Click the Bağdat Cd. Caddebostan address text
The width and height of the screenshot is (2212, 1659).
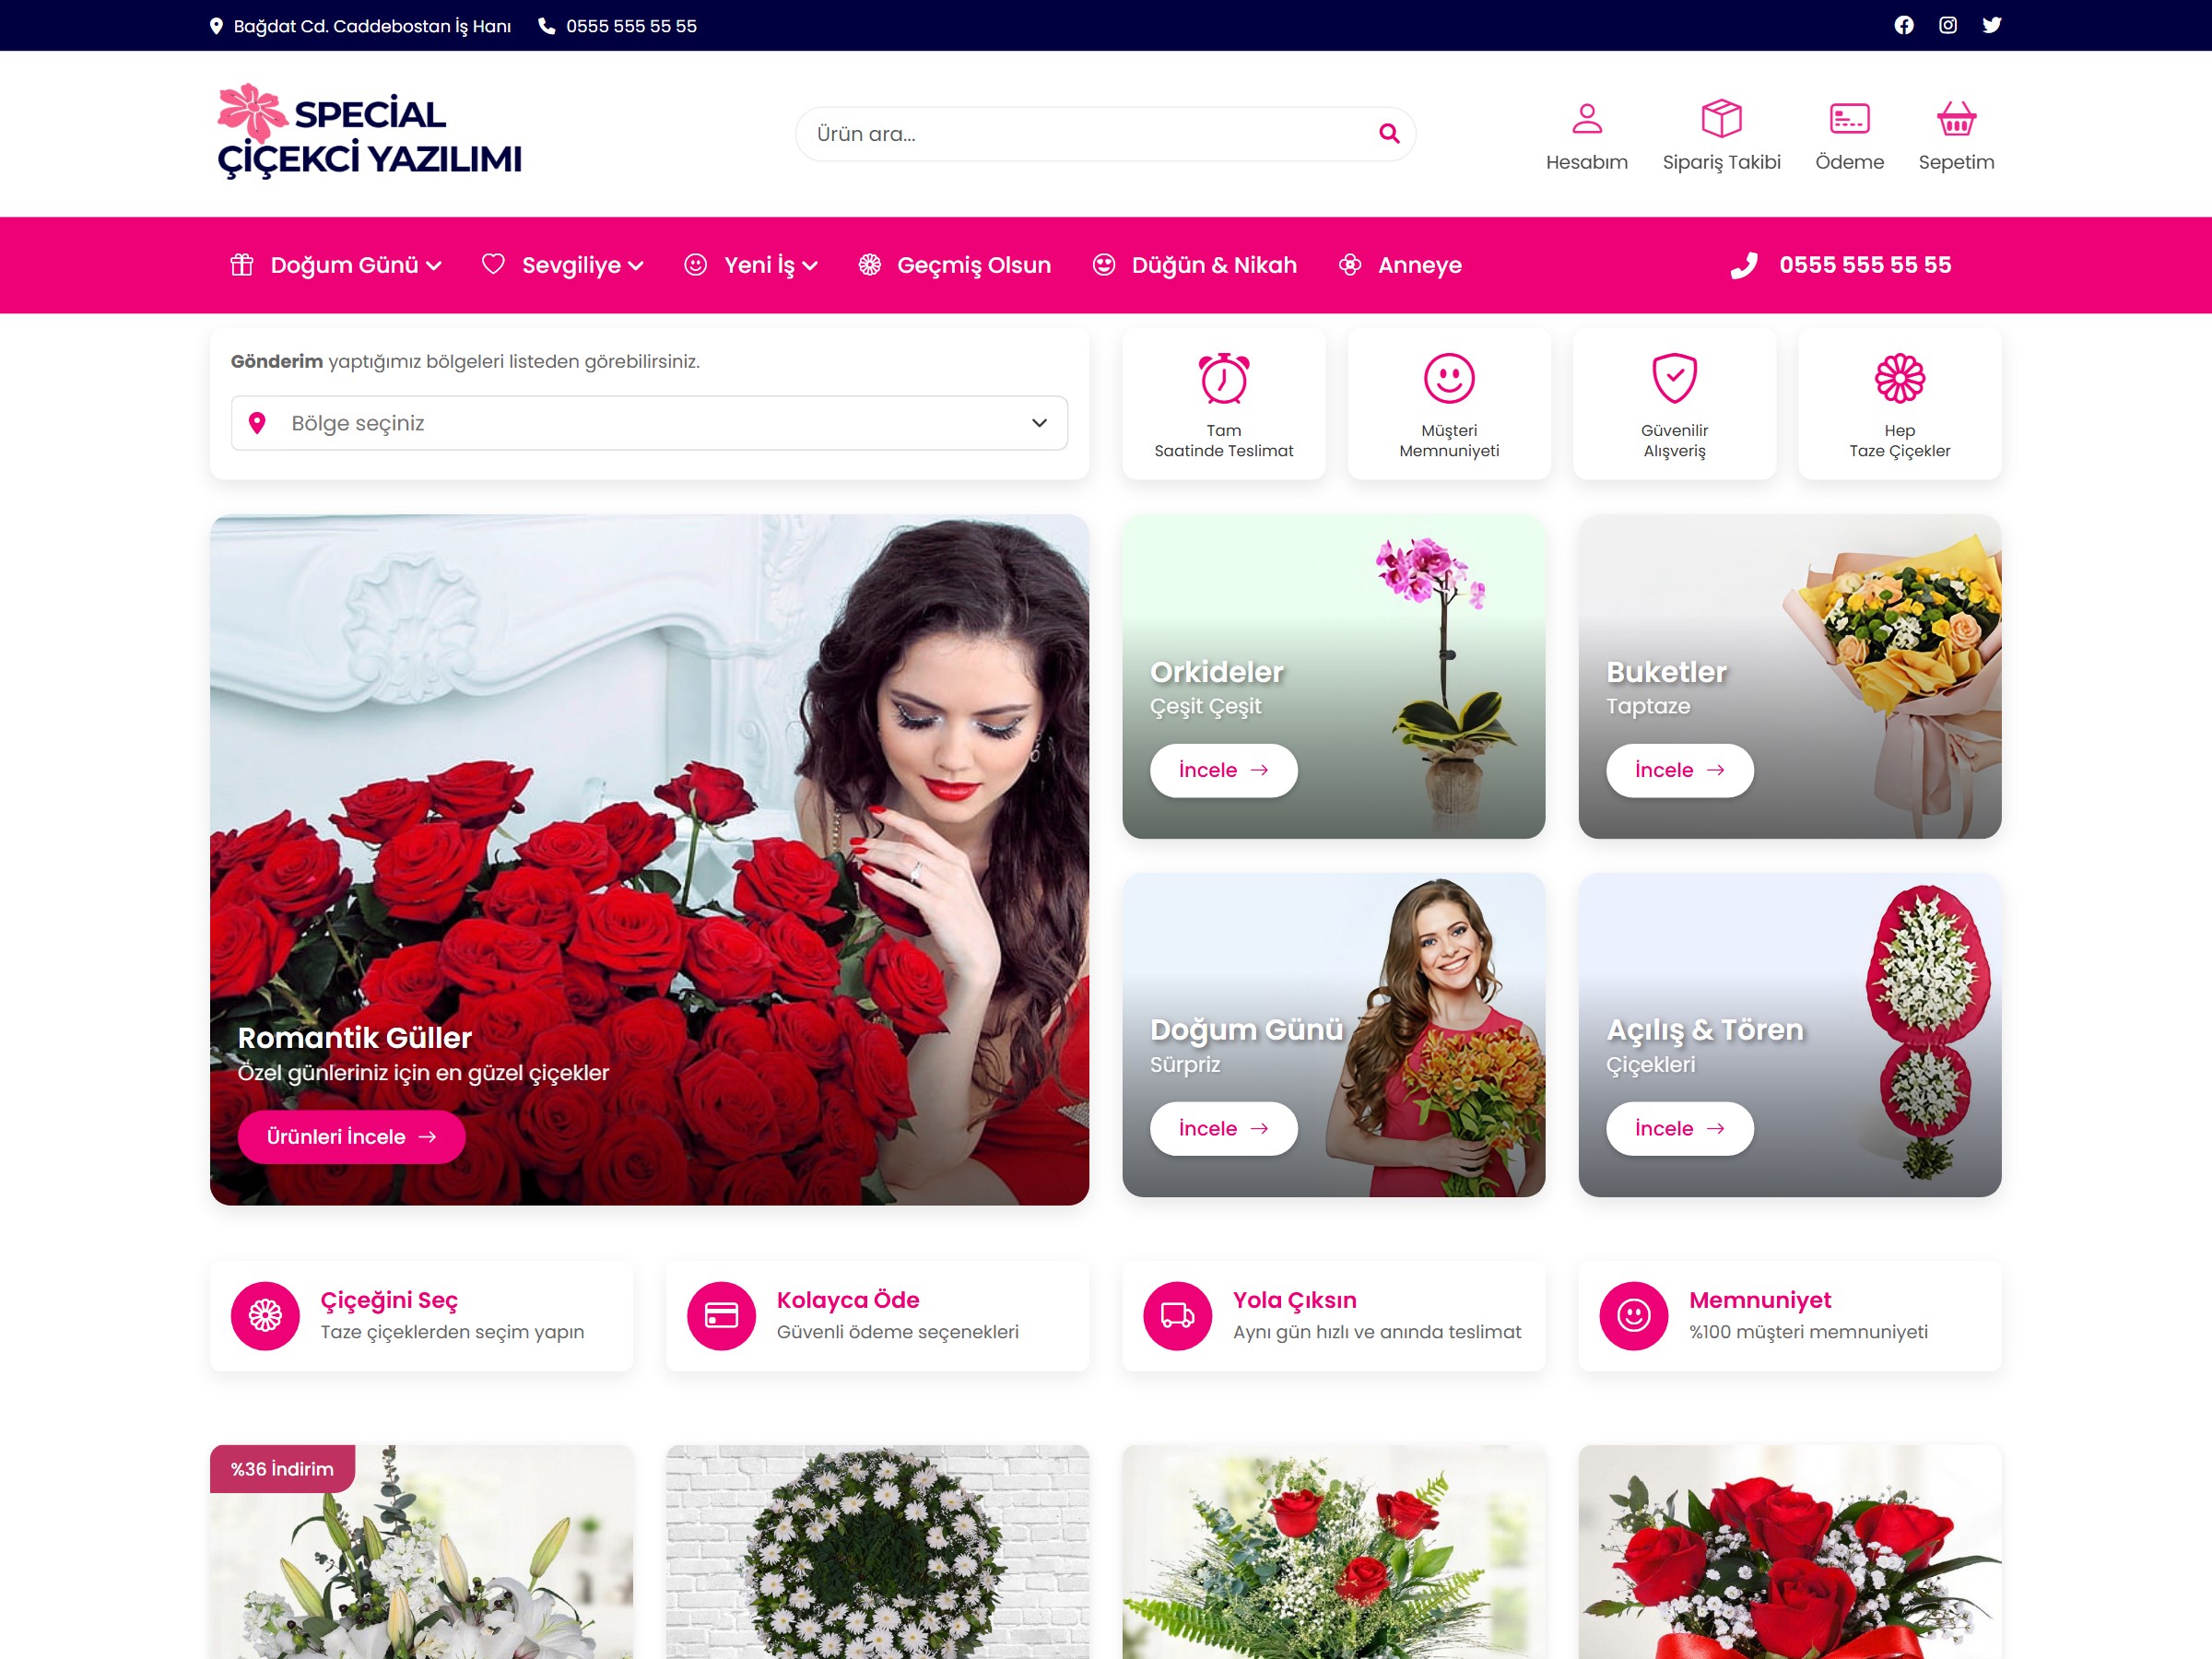click(372, 26)
